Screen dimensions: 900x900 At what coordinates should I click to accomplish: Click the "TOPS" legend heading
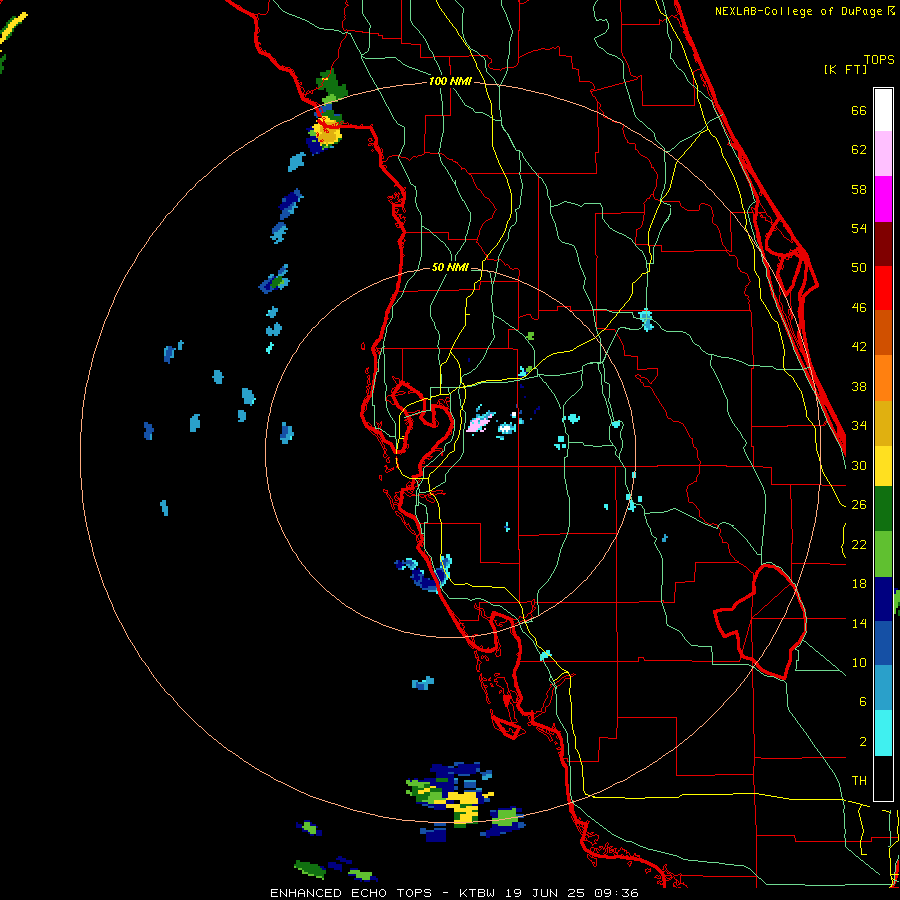coord(879,60)
